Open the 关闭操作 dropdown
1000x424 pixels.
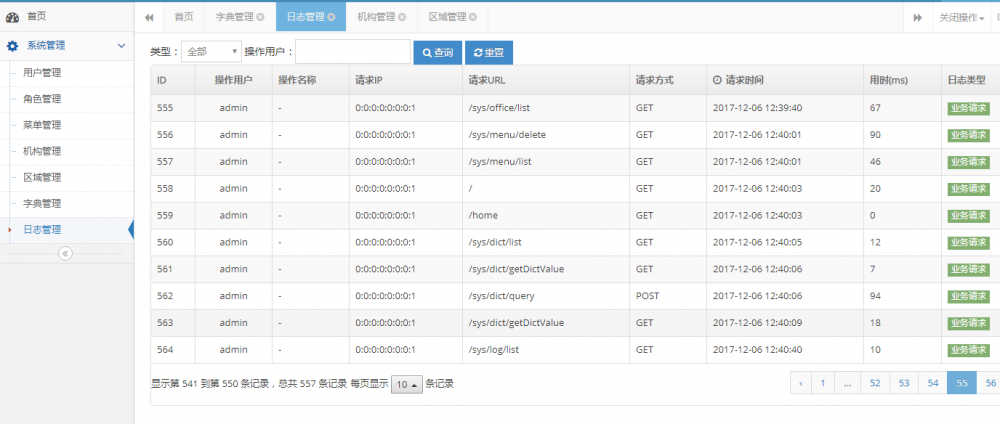click(x=961, y=17)
